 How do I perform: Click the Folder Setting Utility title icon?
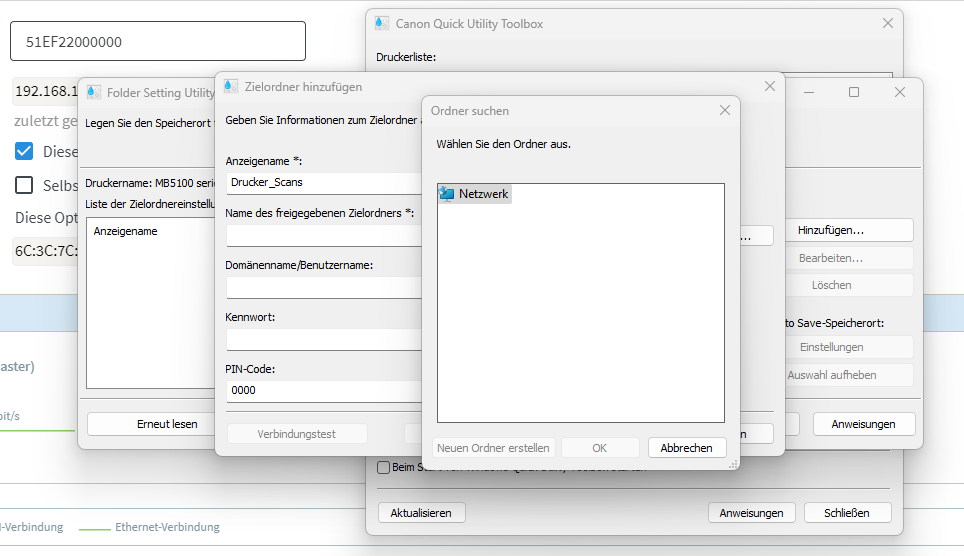point(93,92)
